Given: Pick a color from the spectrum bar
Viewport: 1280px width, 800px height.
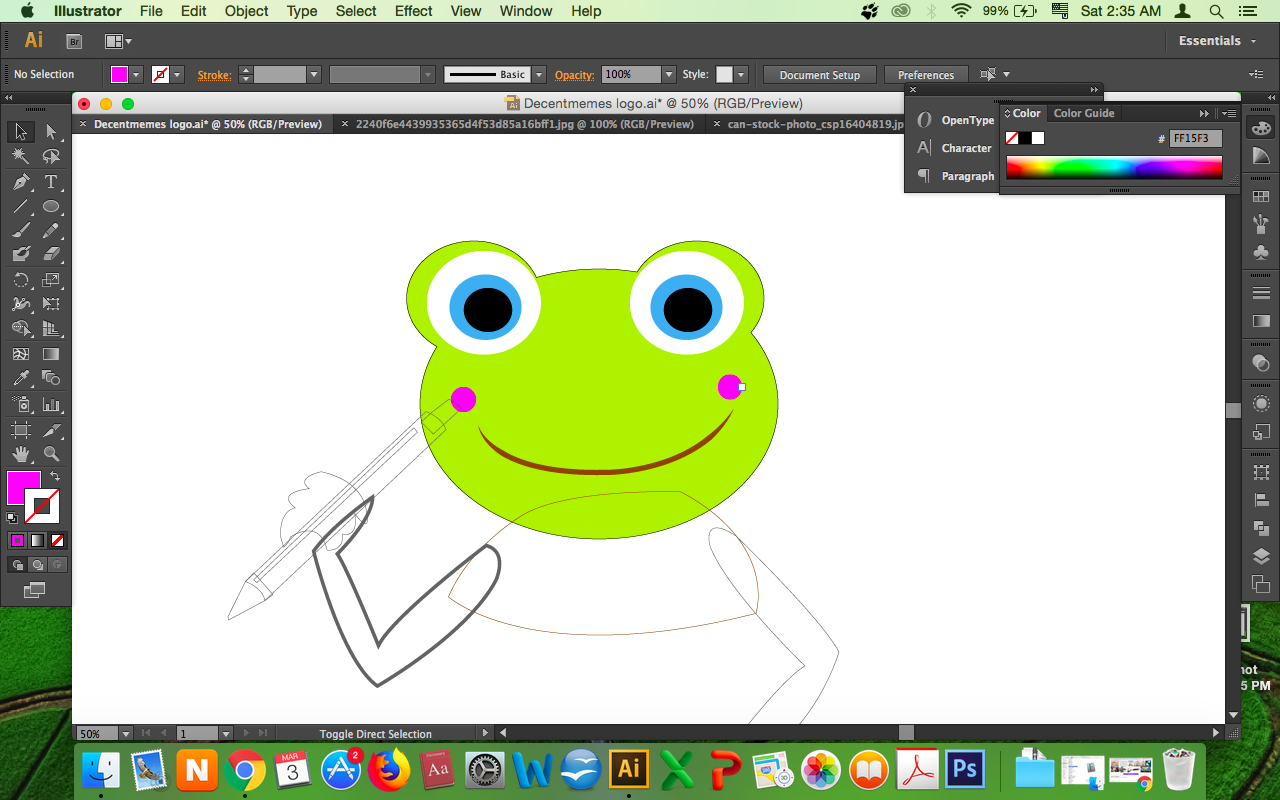Looking at the screenshot, I should [x=1114, y=167].
